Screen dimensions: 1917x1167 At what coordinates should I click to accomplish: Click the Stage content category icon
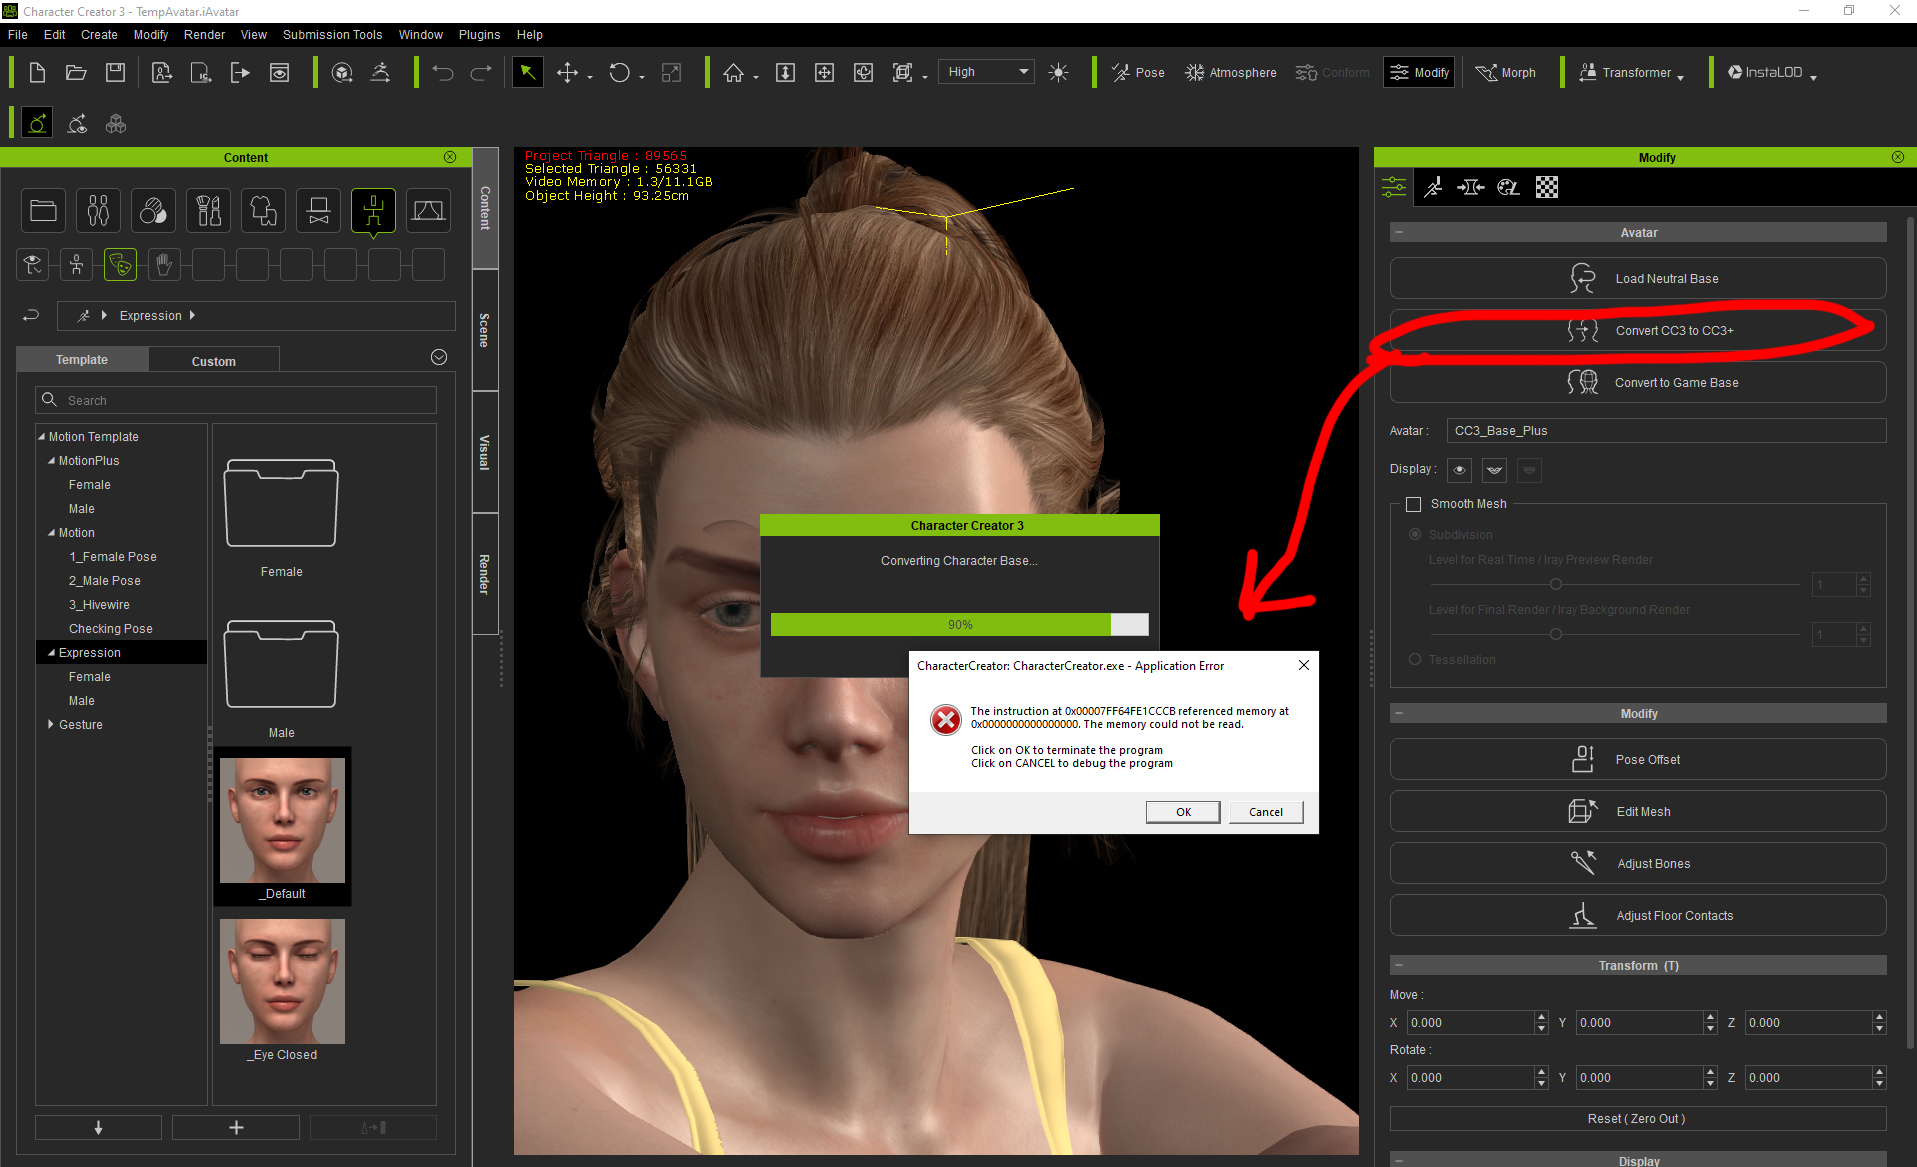click(x=428, y=211)
